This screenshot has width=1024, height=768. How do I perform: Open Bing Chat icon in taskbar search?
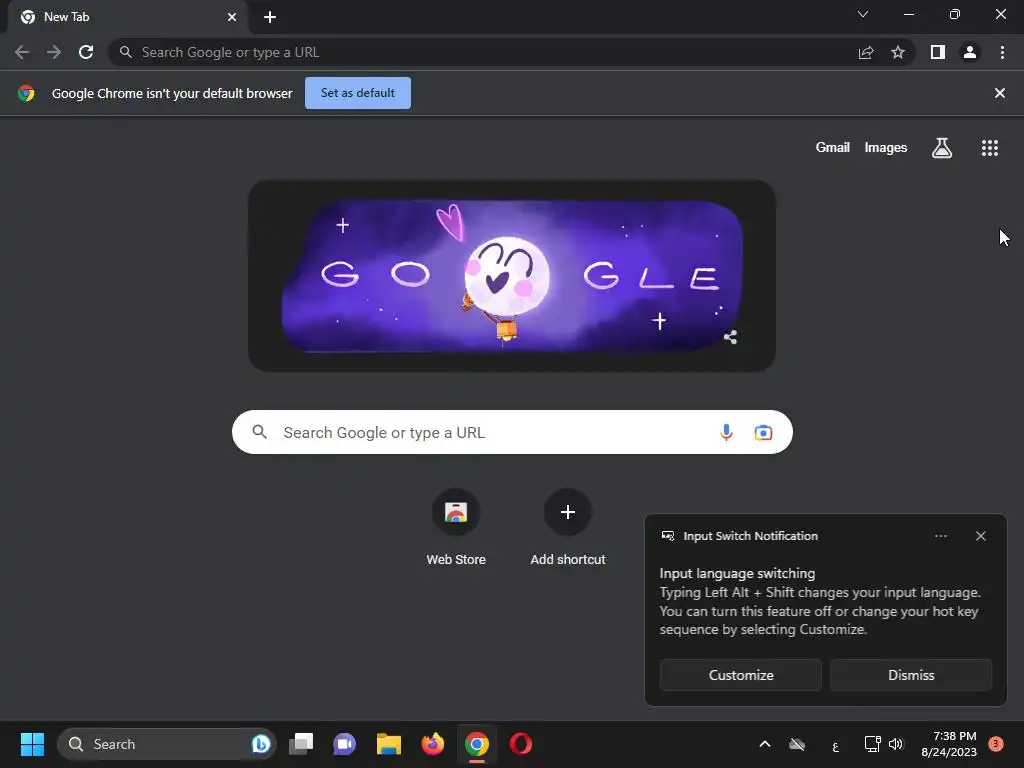point(261,744)
